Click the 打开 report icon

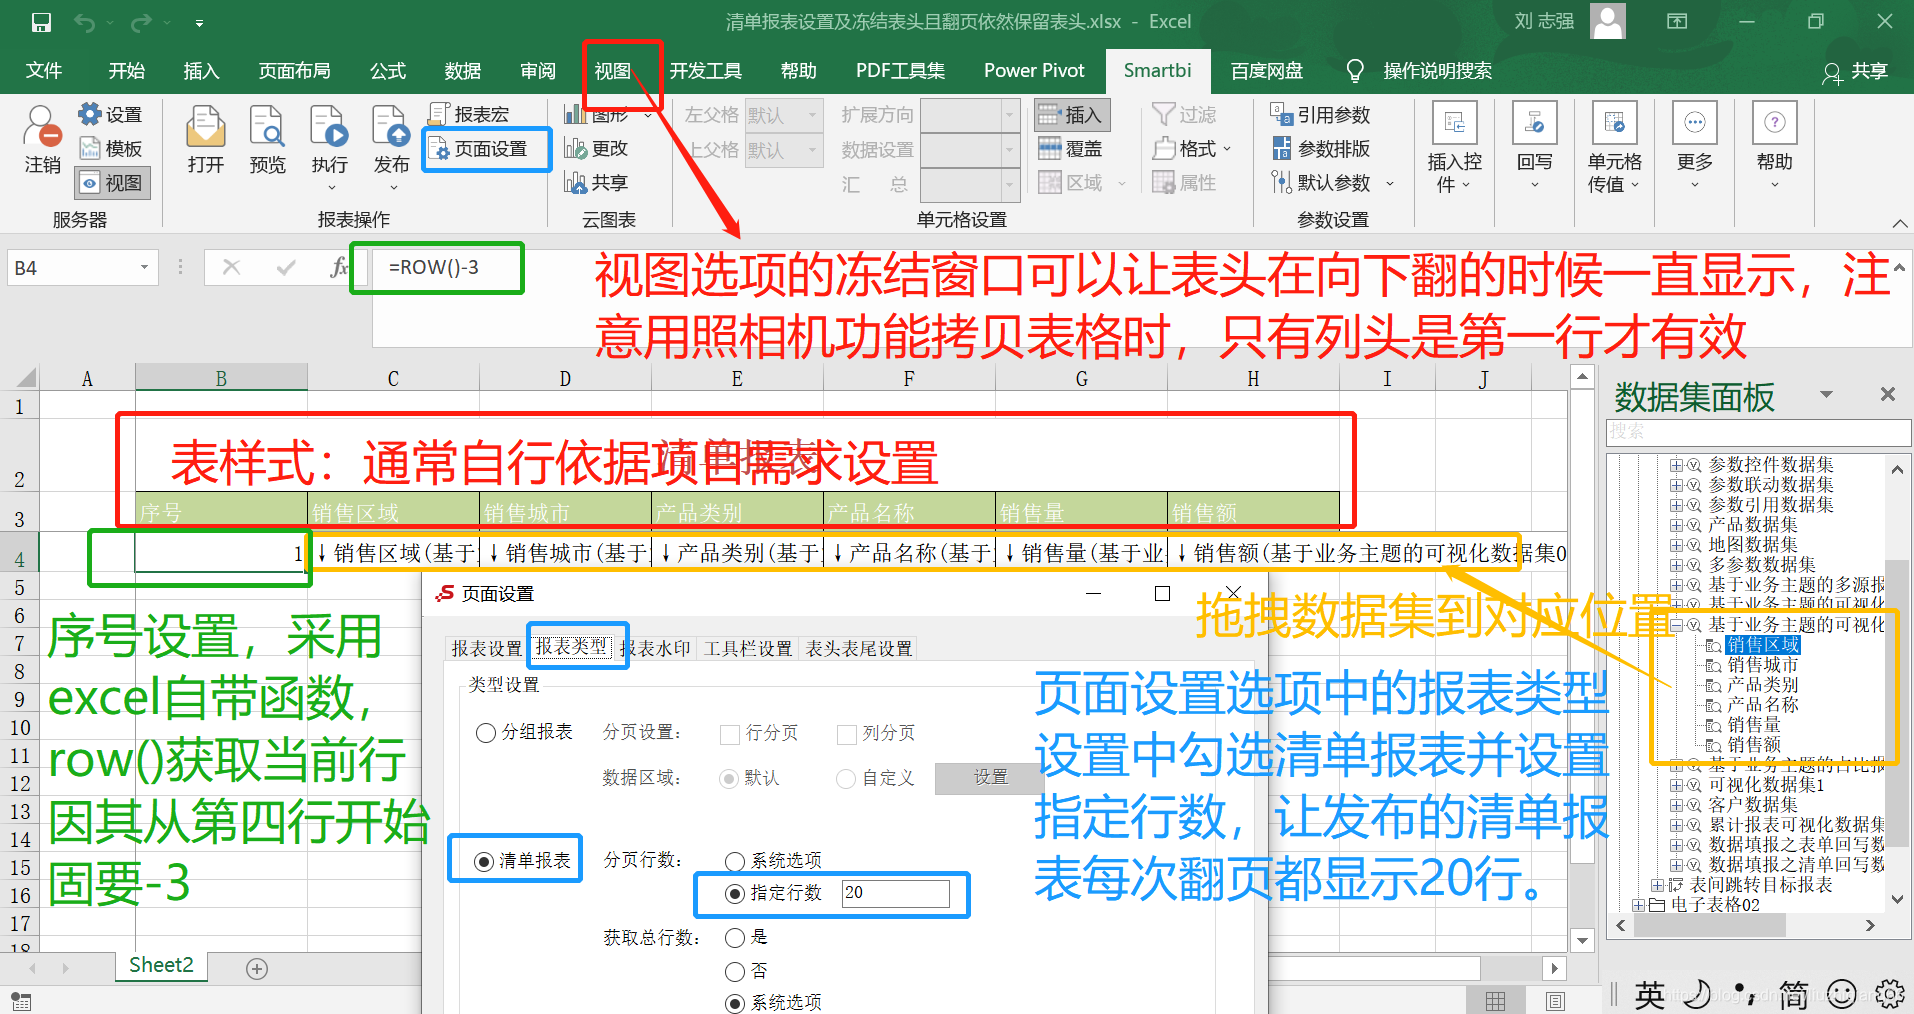(206, 127)
